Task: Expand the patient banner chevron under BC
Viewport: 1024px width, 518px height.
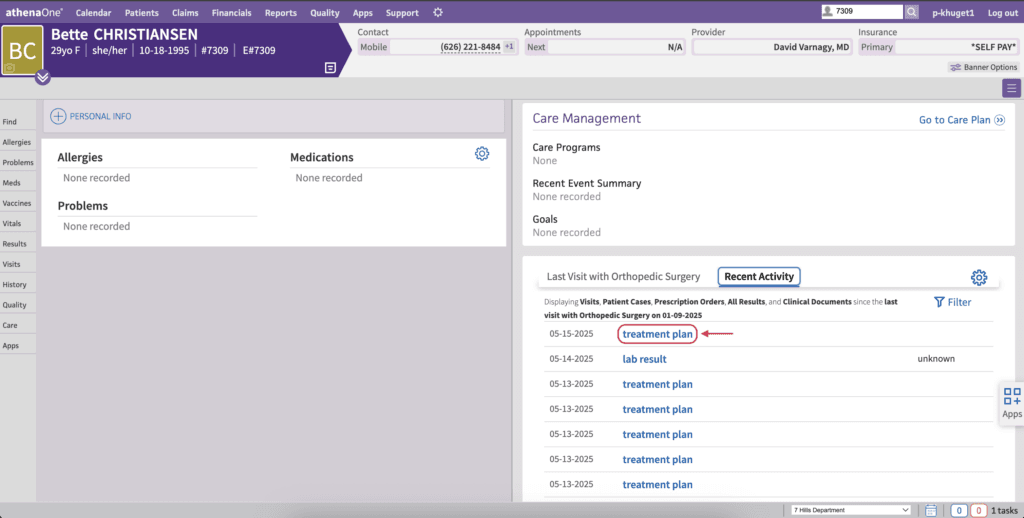Action: (x=42, y=78)
